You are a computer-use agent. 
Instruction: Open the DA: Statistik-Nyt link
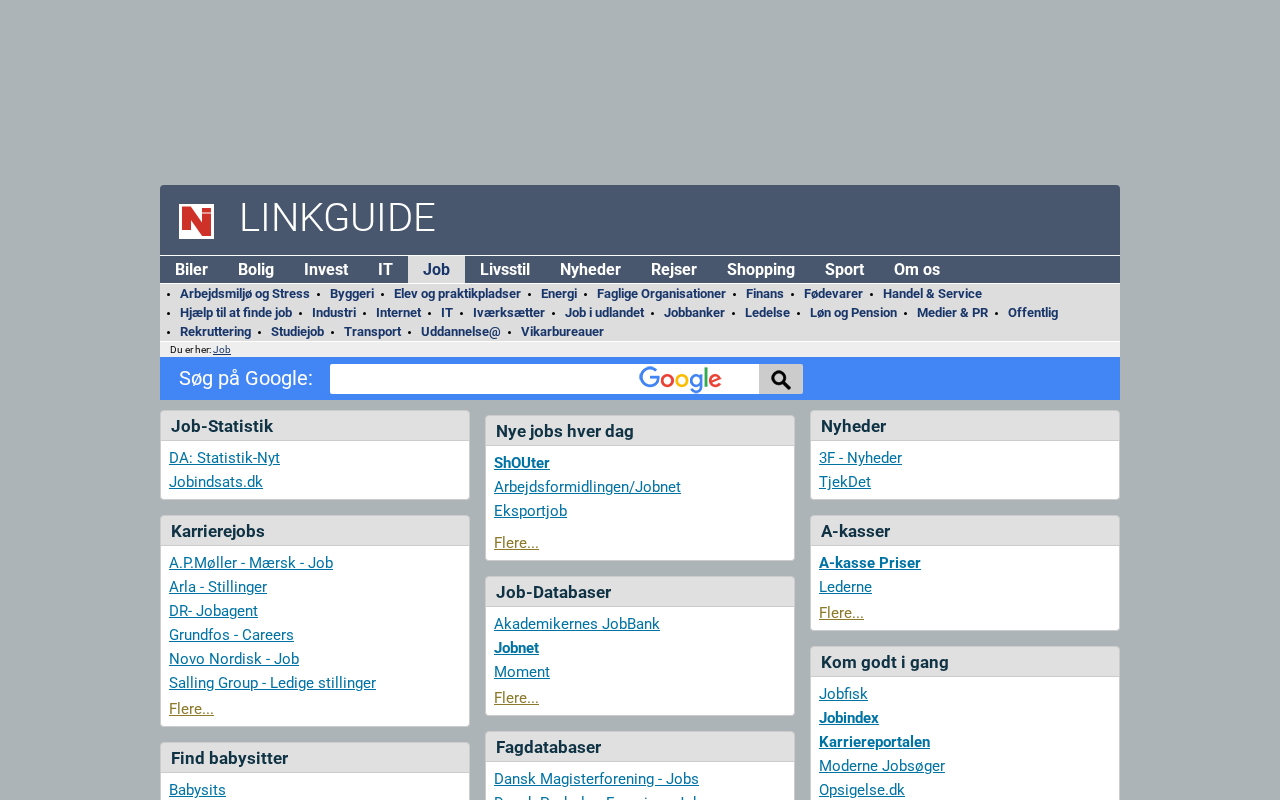[x=224, y=458]
